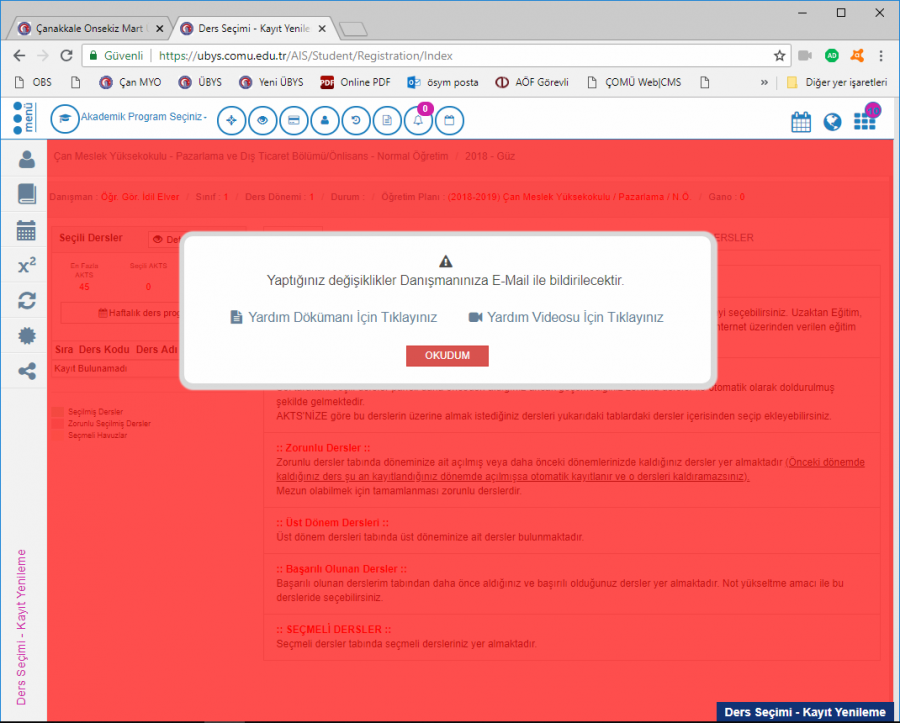Image resolution: width=900 pixels, height=723 pixels.
Task: Open the apps grid icon
Action: click(865, 119)
